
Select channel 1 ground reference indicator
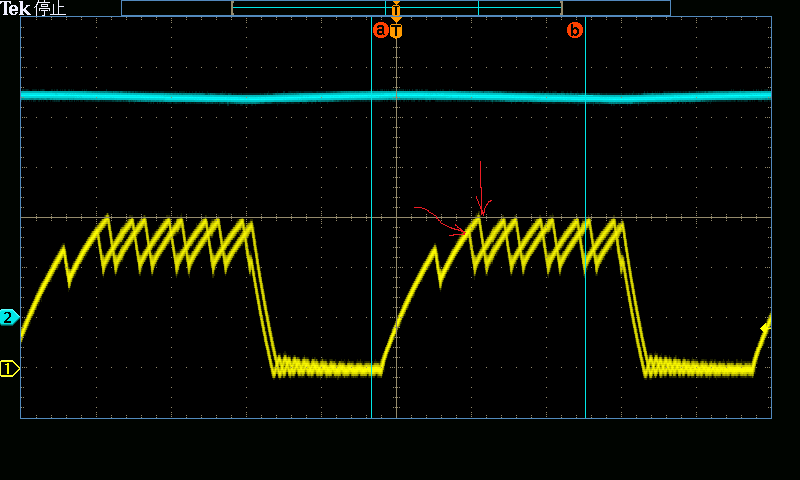point(9,368)
